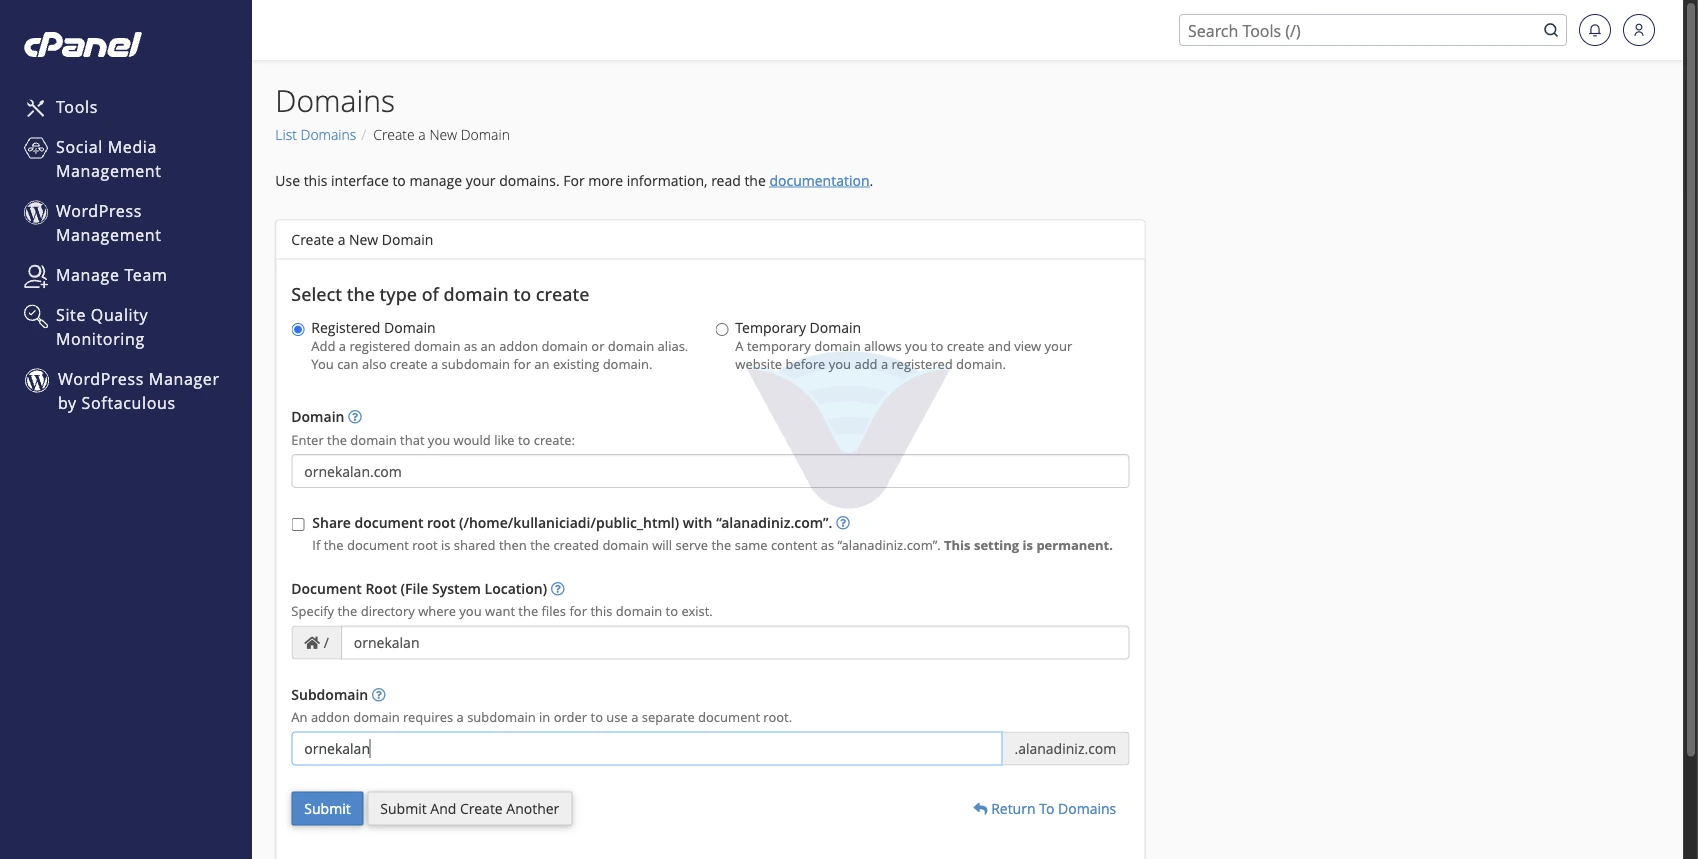The image size is (1698, 859).
Task: Open the user account icon
Action: 1639,30
